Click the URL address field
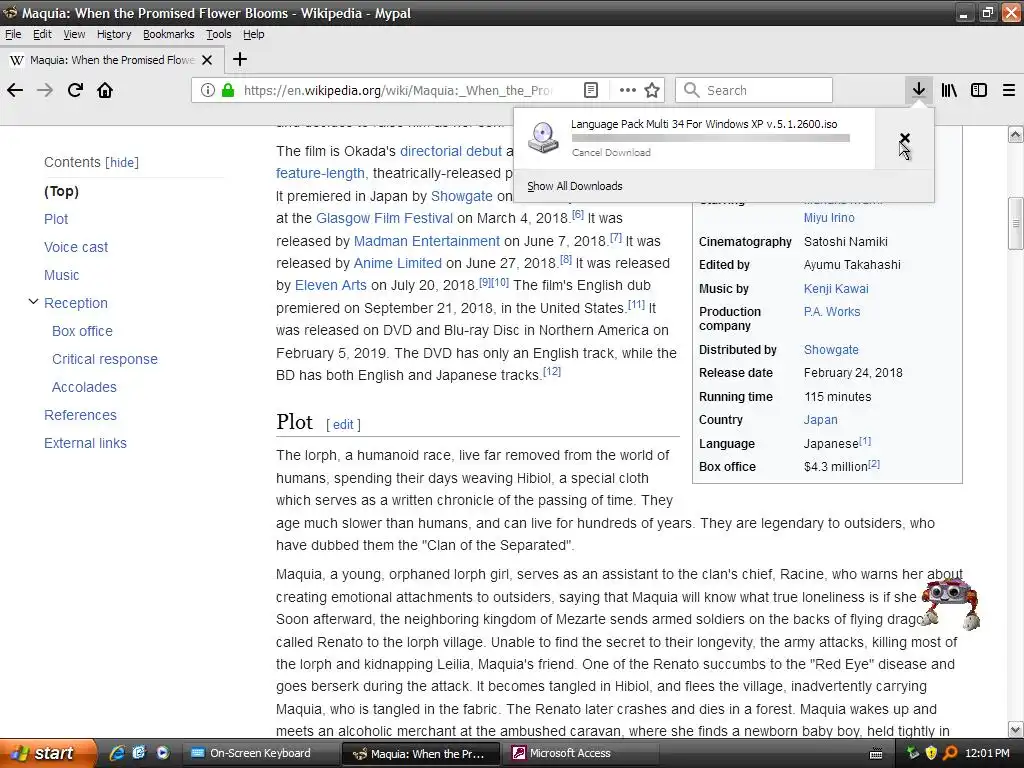This screenshot has height=768, width=1024. (x=398, y=90)
